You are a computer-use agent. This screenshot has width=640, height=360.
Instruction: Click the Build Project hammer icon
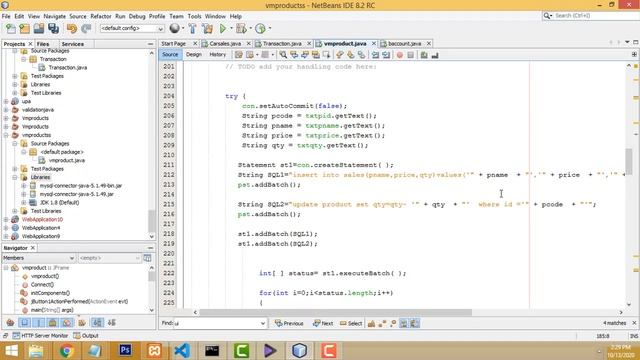(x=193, y=29)
